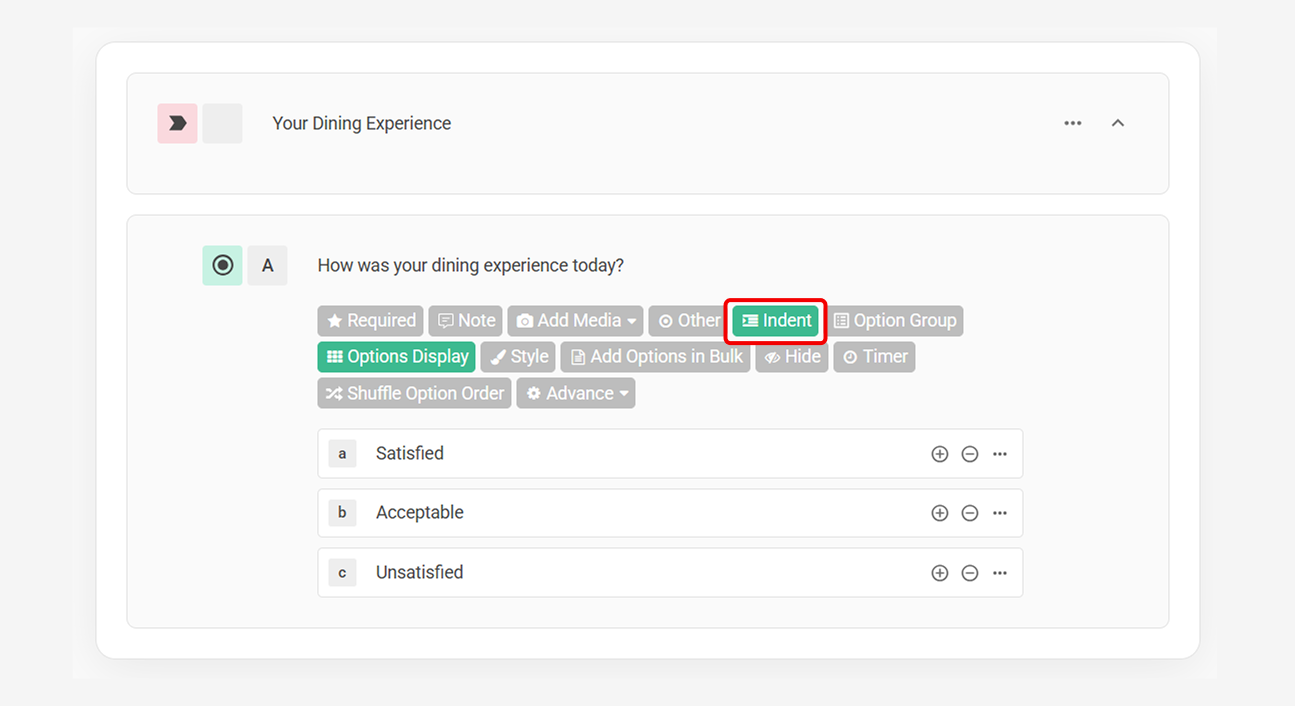Click the Add Options in Bulk button

[x=655, y=356]
